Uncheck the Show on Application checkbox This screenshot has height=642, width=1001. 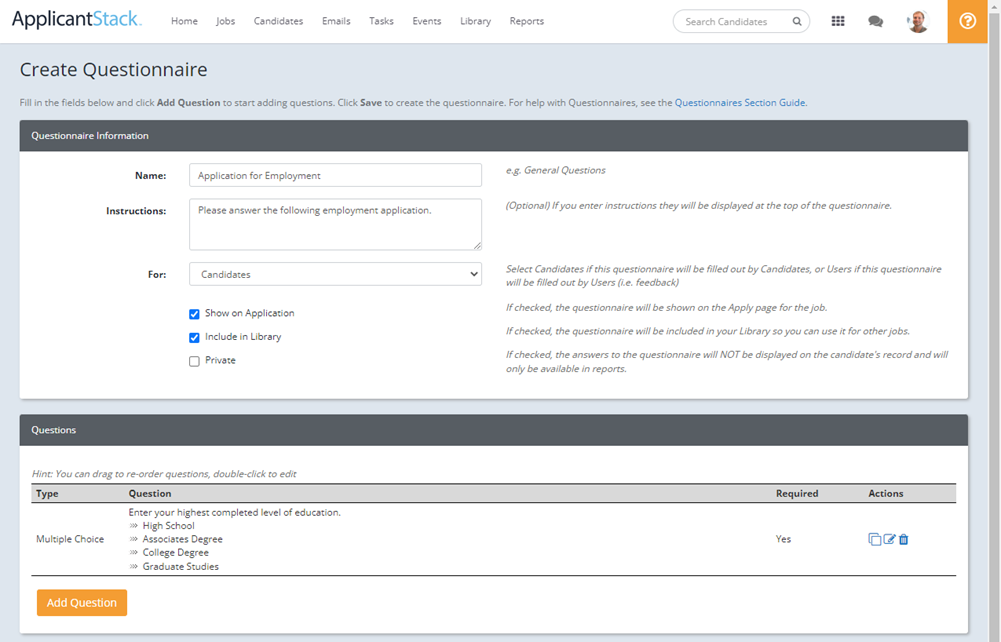click(195, 314)
